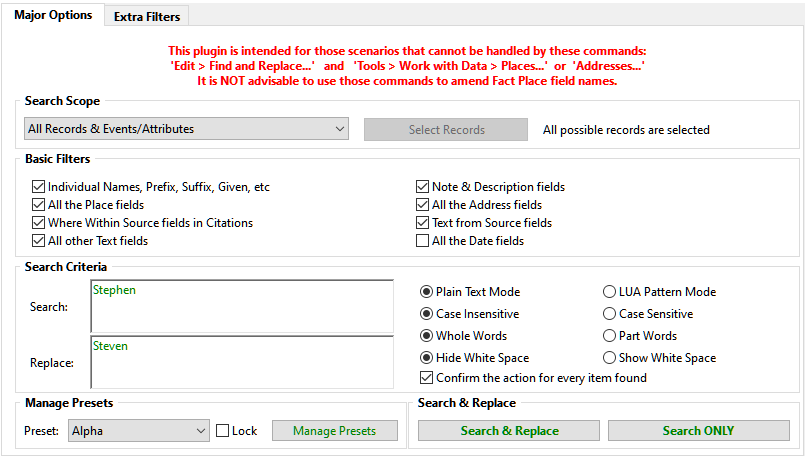Toggle Individual Names, Prefix, Suffix checkbox
The width and height of the screenshot is (805, 456).
(x=39, y=187)
